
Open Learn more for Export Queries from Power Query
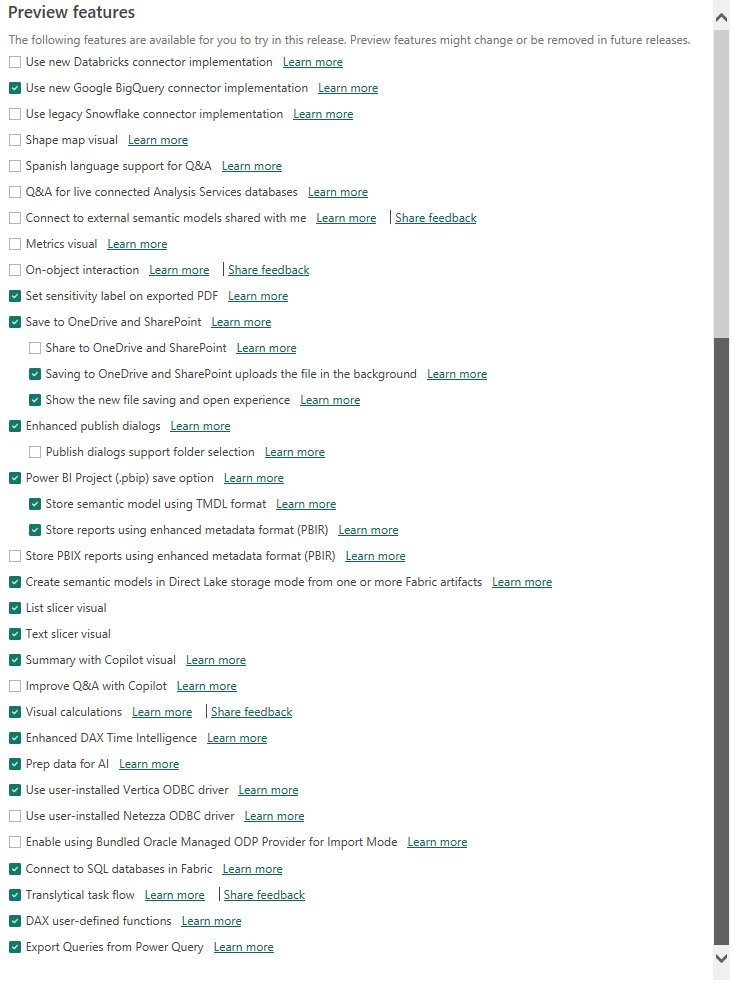(243, 948)
